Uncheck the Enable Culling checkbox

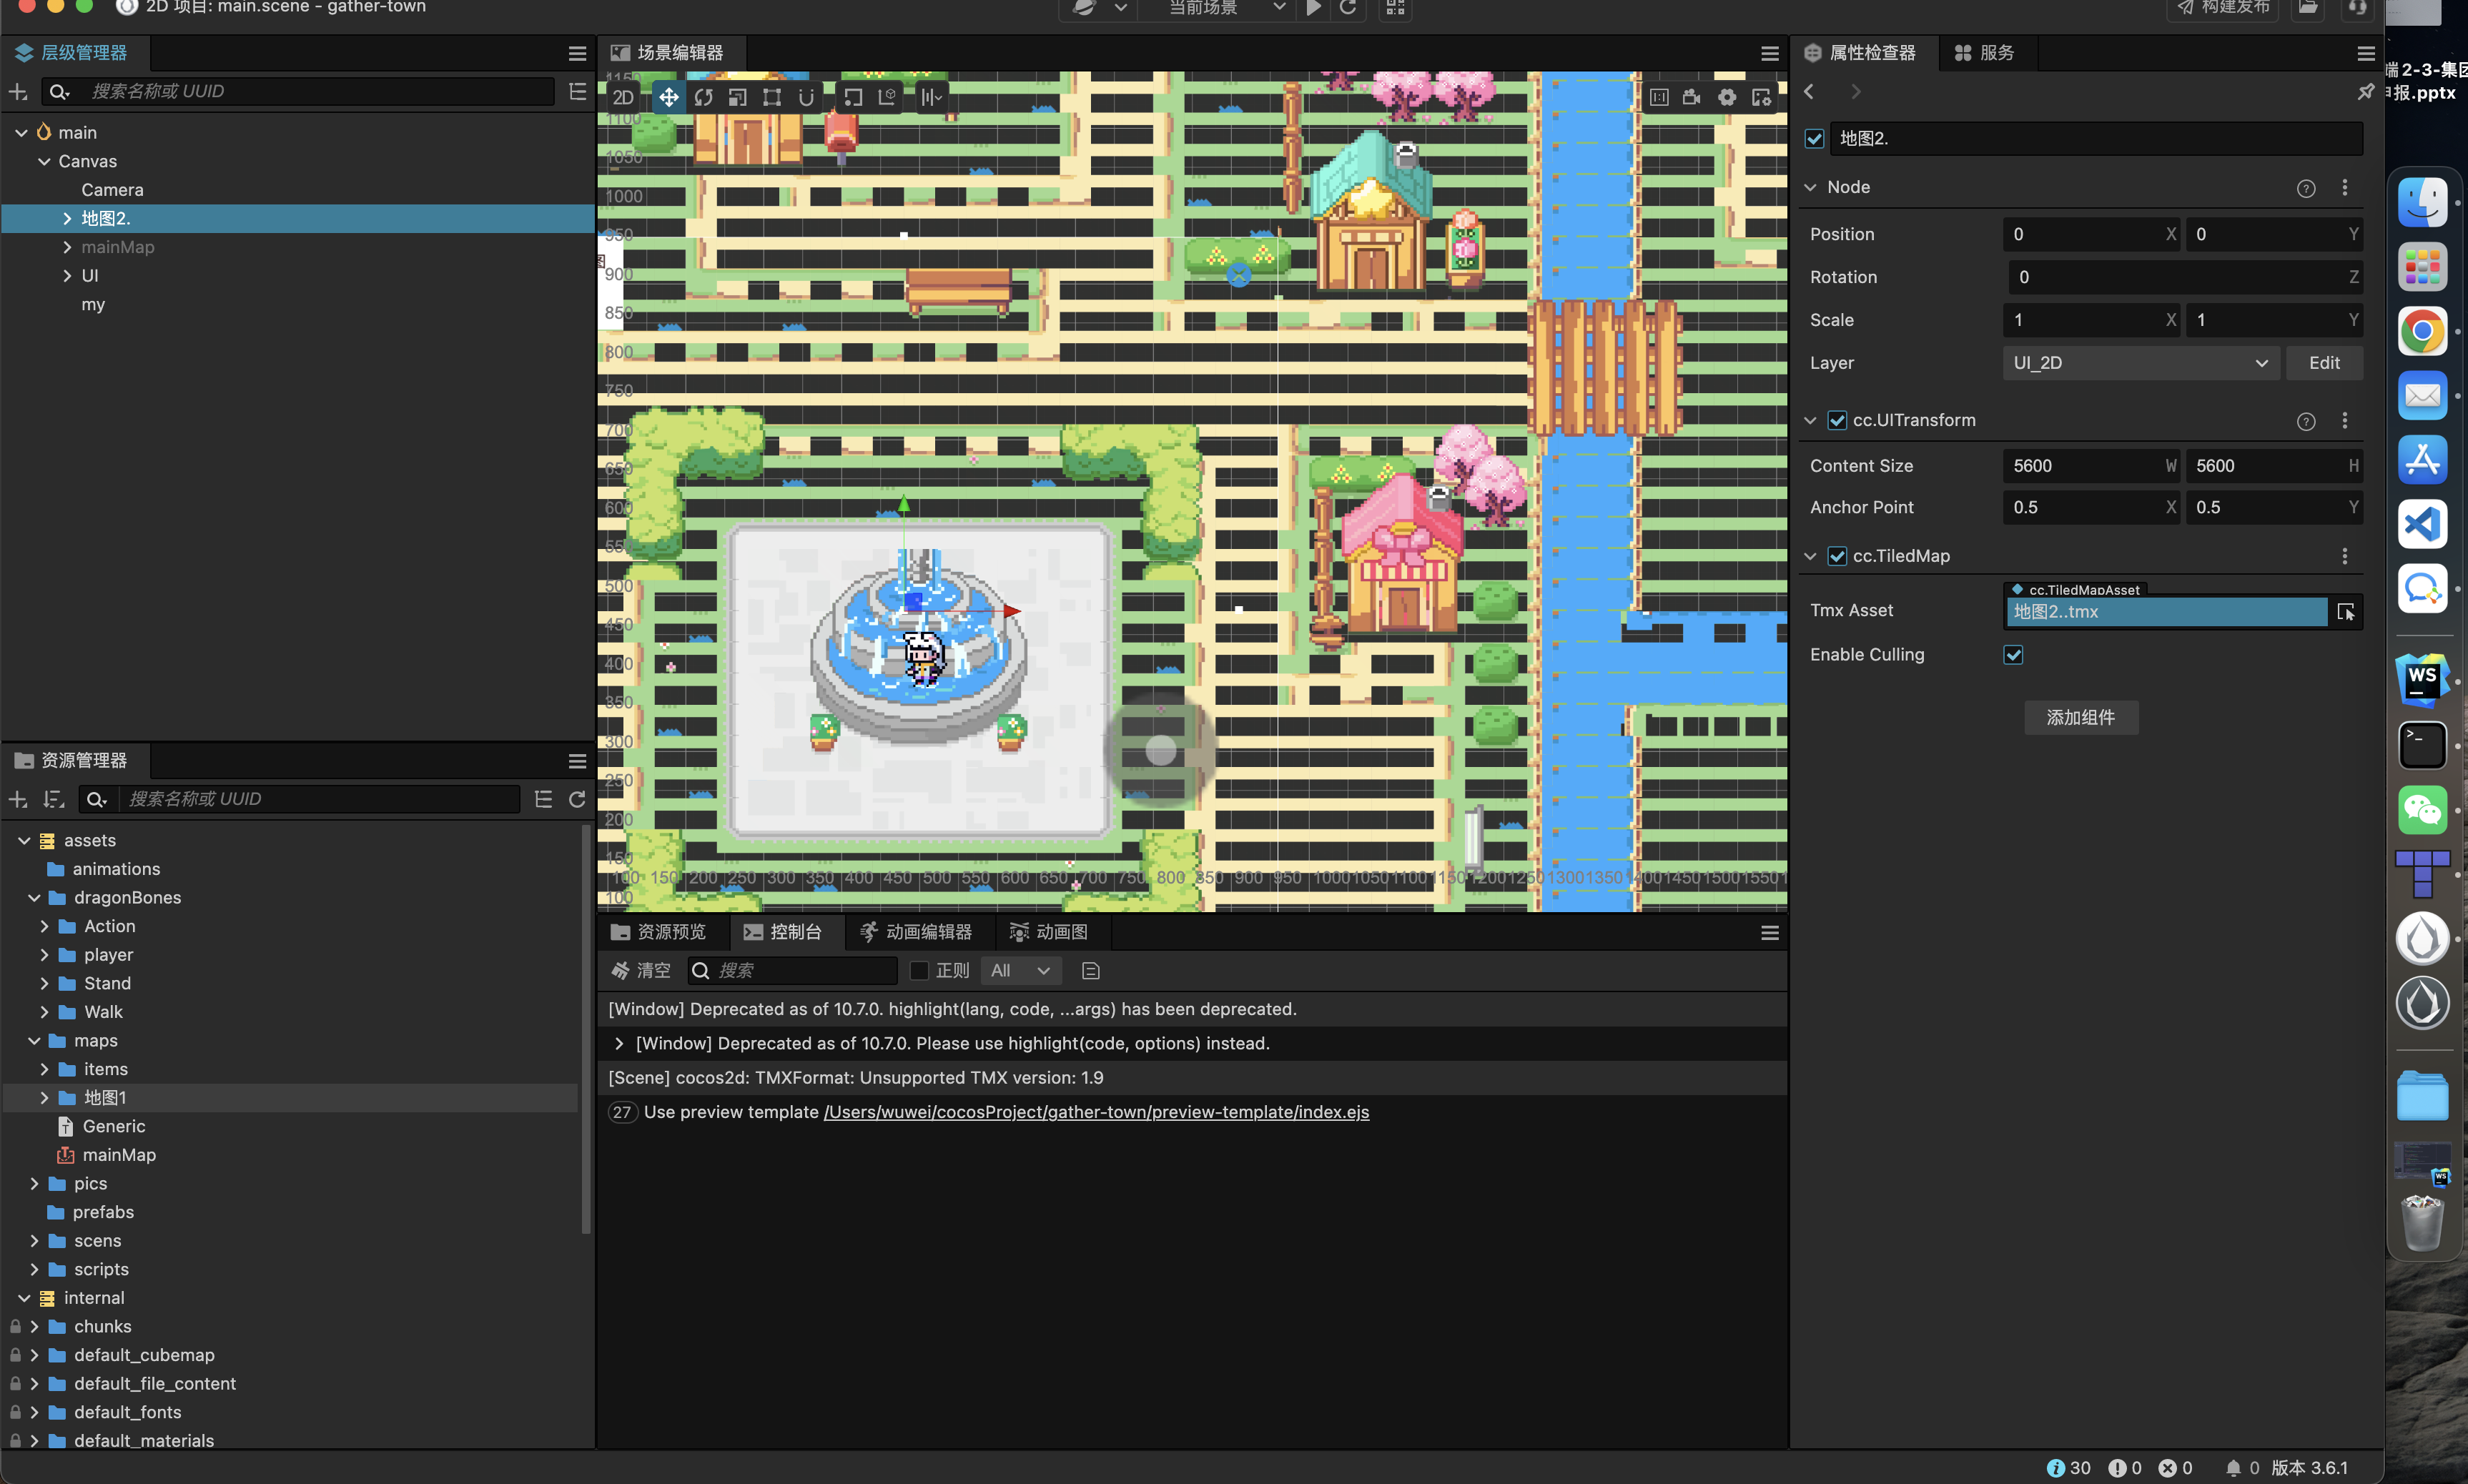click(2013, 655)
